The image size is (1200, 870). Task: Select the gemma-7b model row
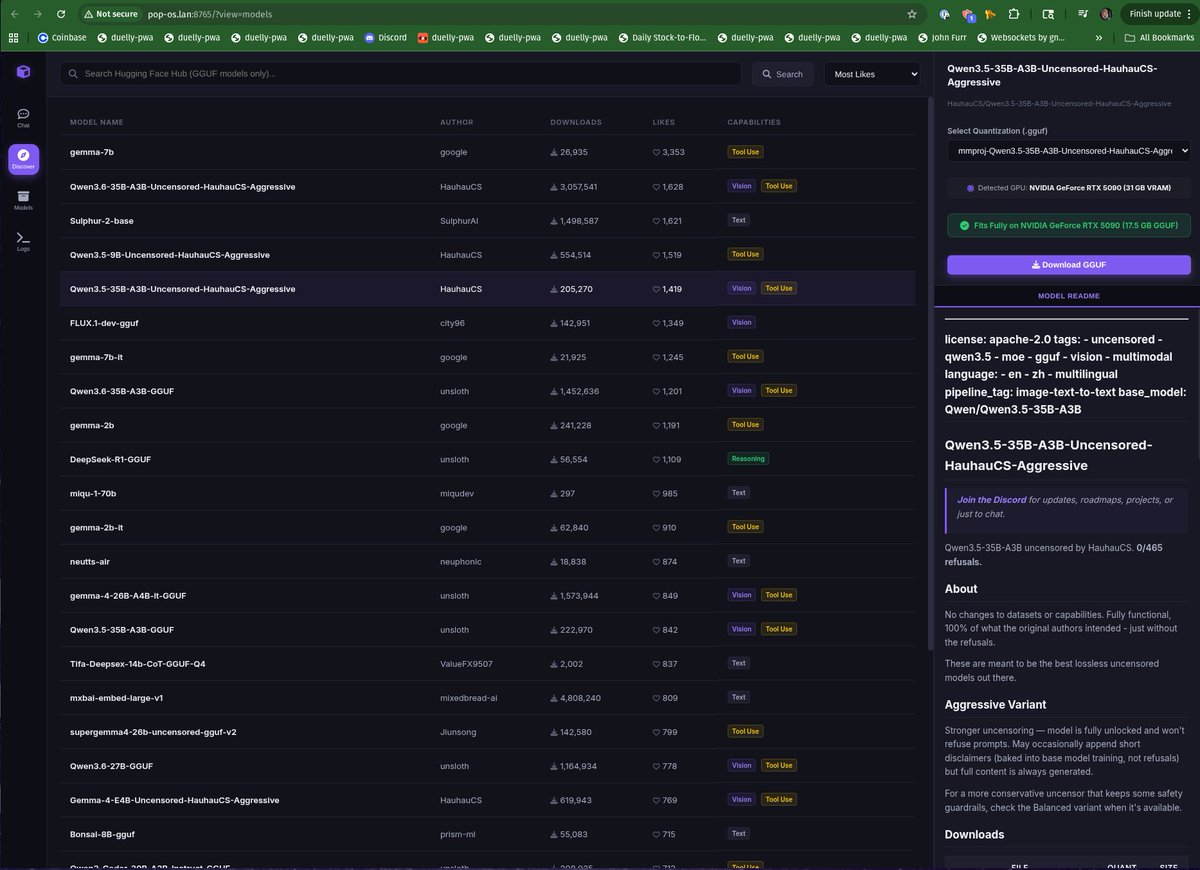487,152
